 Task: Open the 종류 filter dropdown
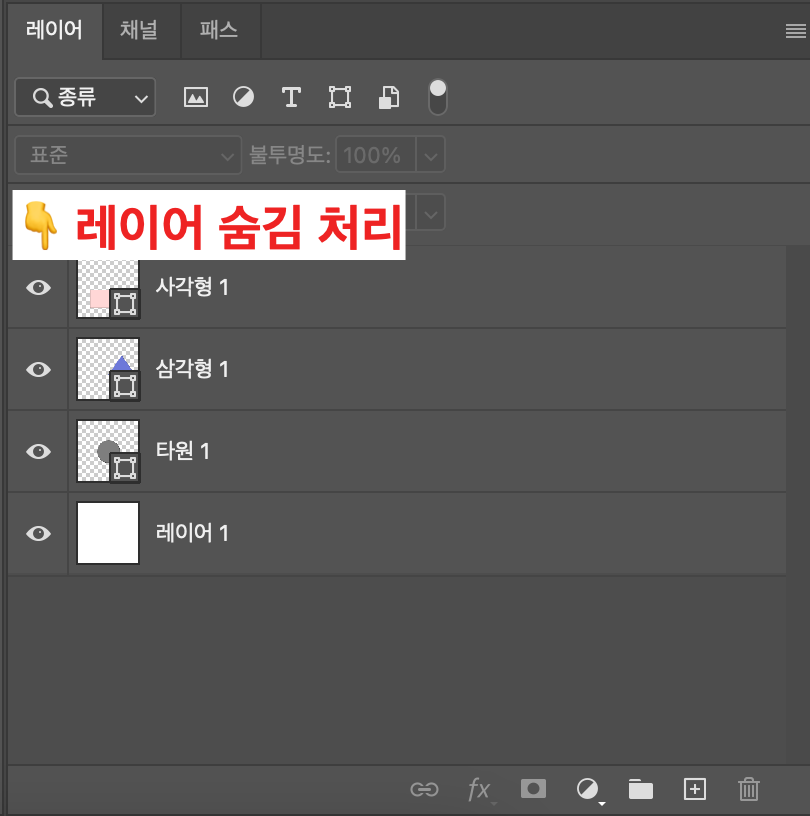click(84, 97)
